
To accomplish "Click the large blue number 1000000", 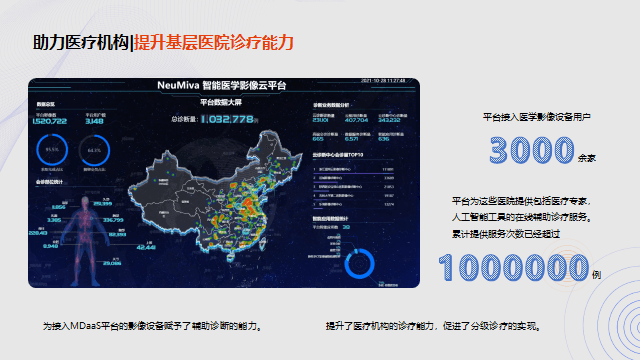I will coord(513,268).
